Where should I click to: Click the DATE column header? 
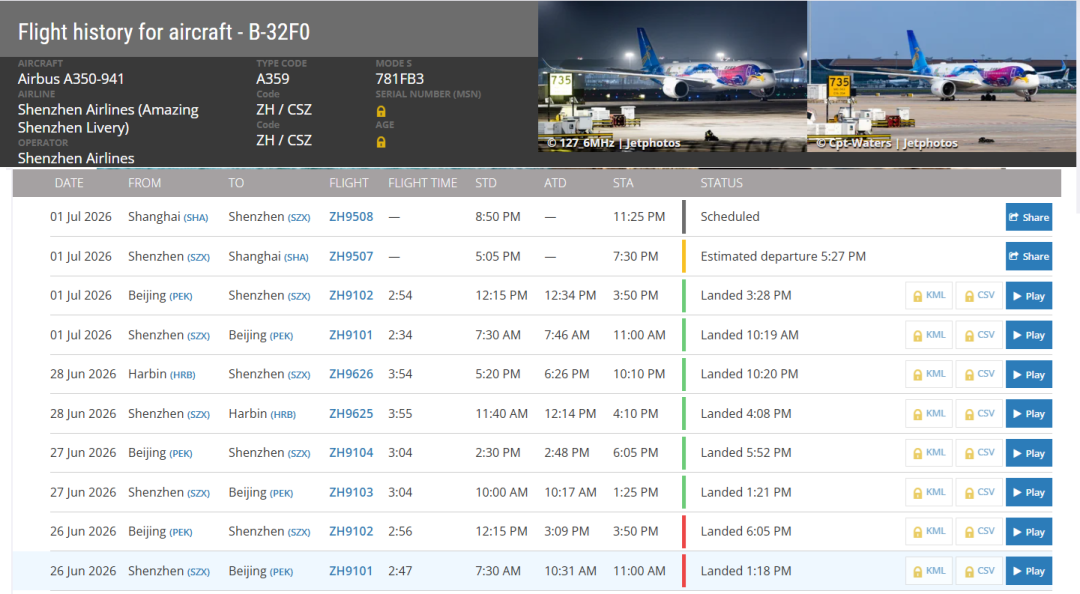[x=69, y=183]
